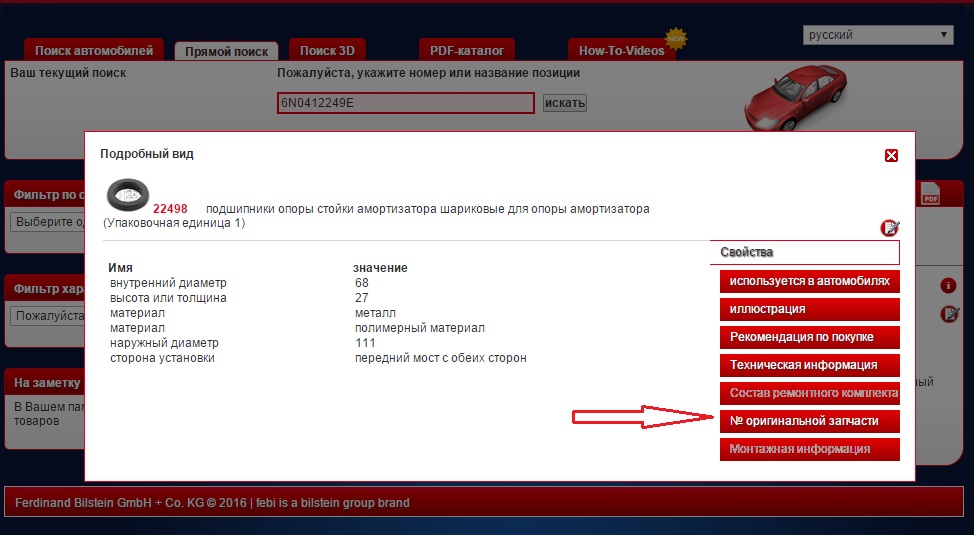The width and height of the screenshot is (974, 535).
Task: Click the note icon below the info icon
Action: pyautogui.click(x=950, y=313)
